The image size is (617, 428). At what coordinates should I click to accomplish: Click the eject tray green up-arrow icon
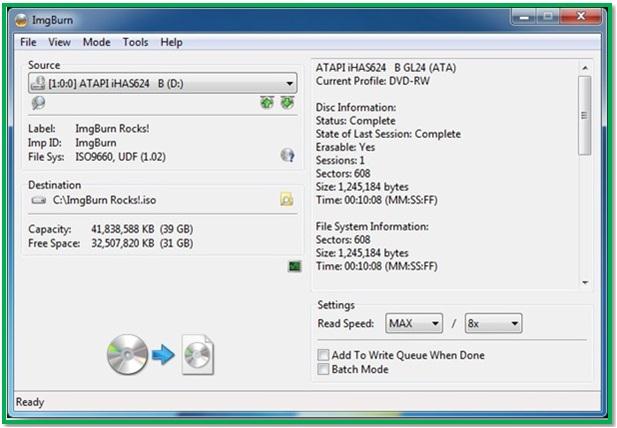pyautogui.click(x=267, y=103)
